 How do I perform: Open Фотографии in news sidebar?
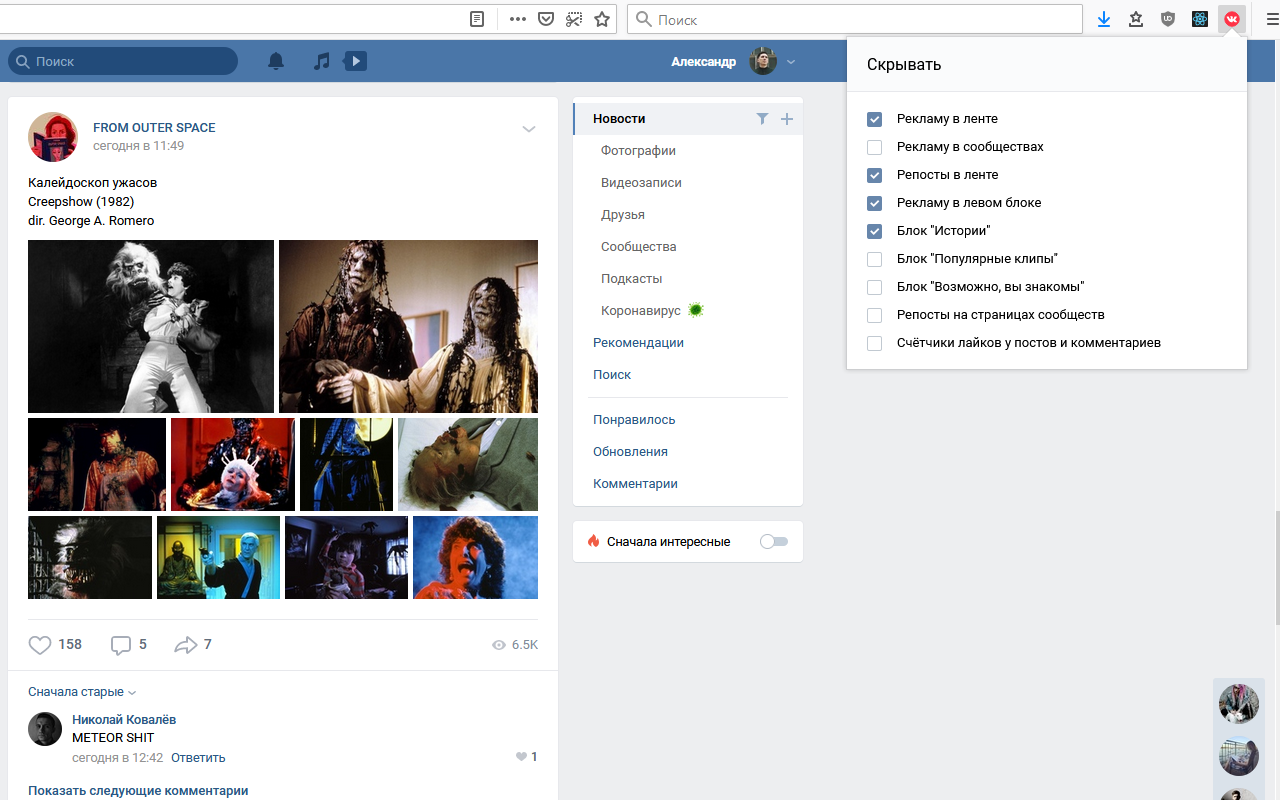[638, 151]
